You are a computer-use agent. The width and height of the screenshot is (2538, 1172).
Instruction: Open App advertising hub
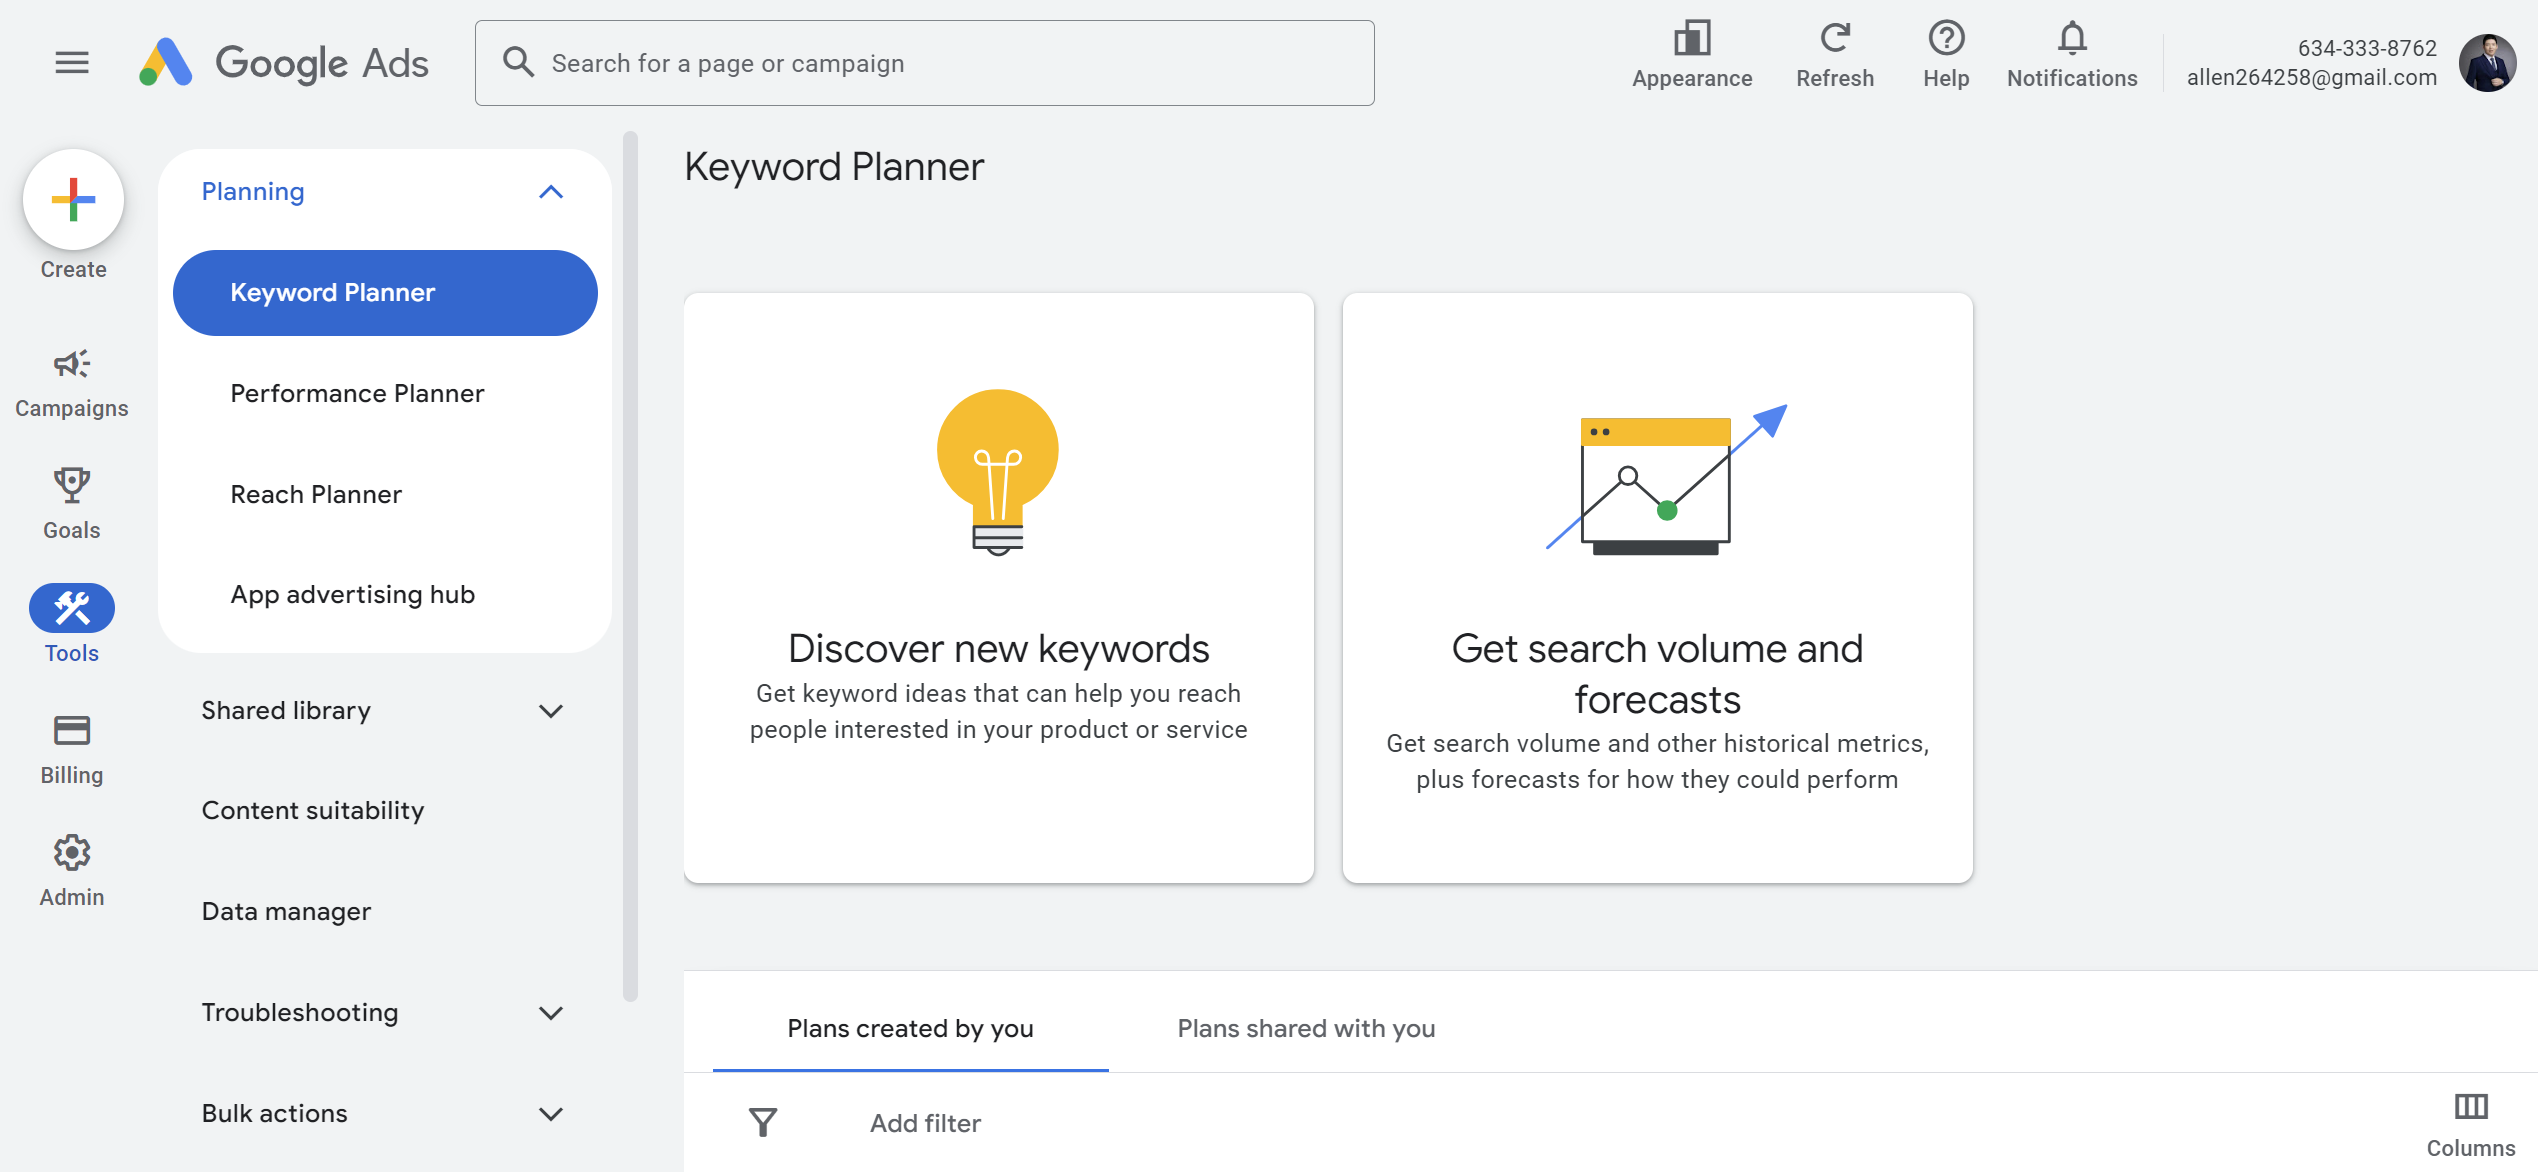(x=385, y=595)
